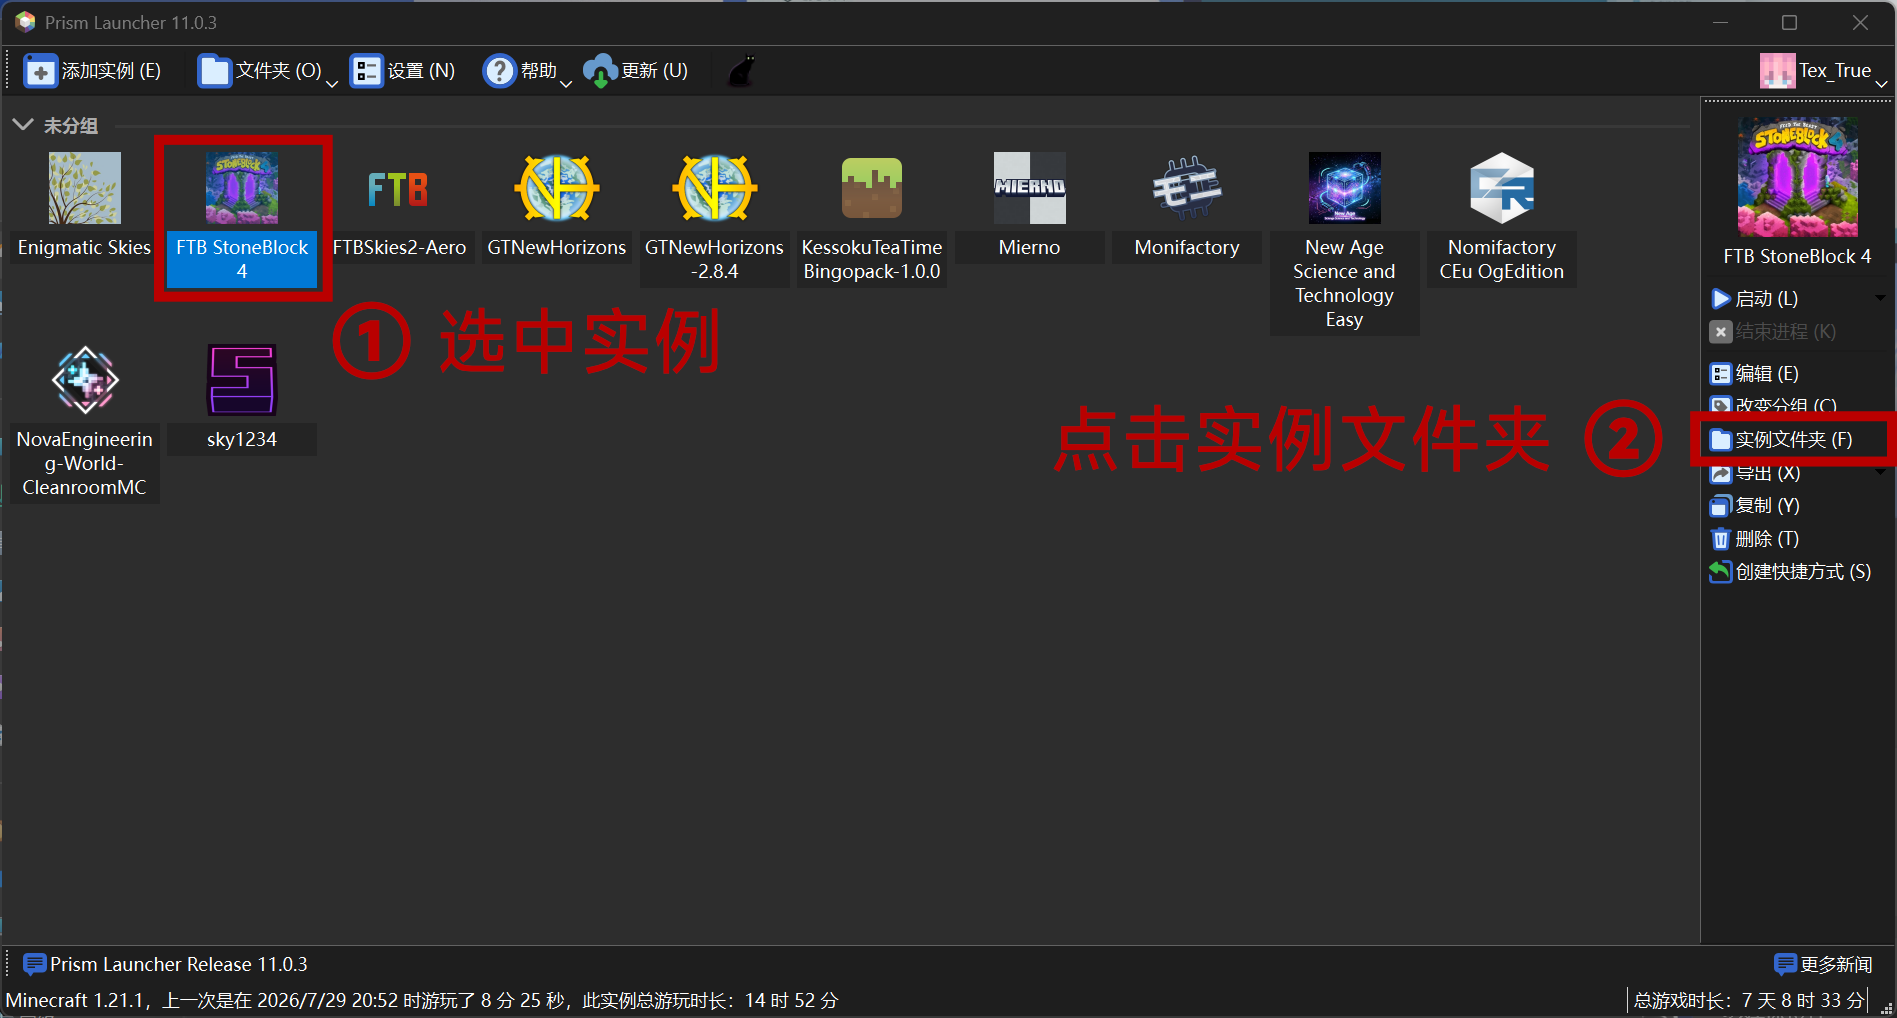This screenshot has width=1897, height=1018.
Task: Select the KessokuTeaTime Bingopack instance icon
Action: [872, 188]
